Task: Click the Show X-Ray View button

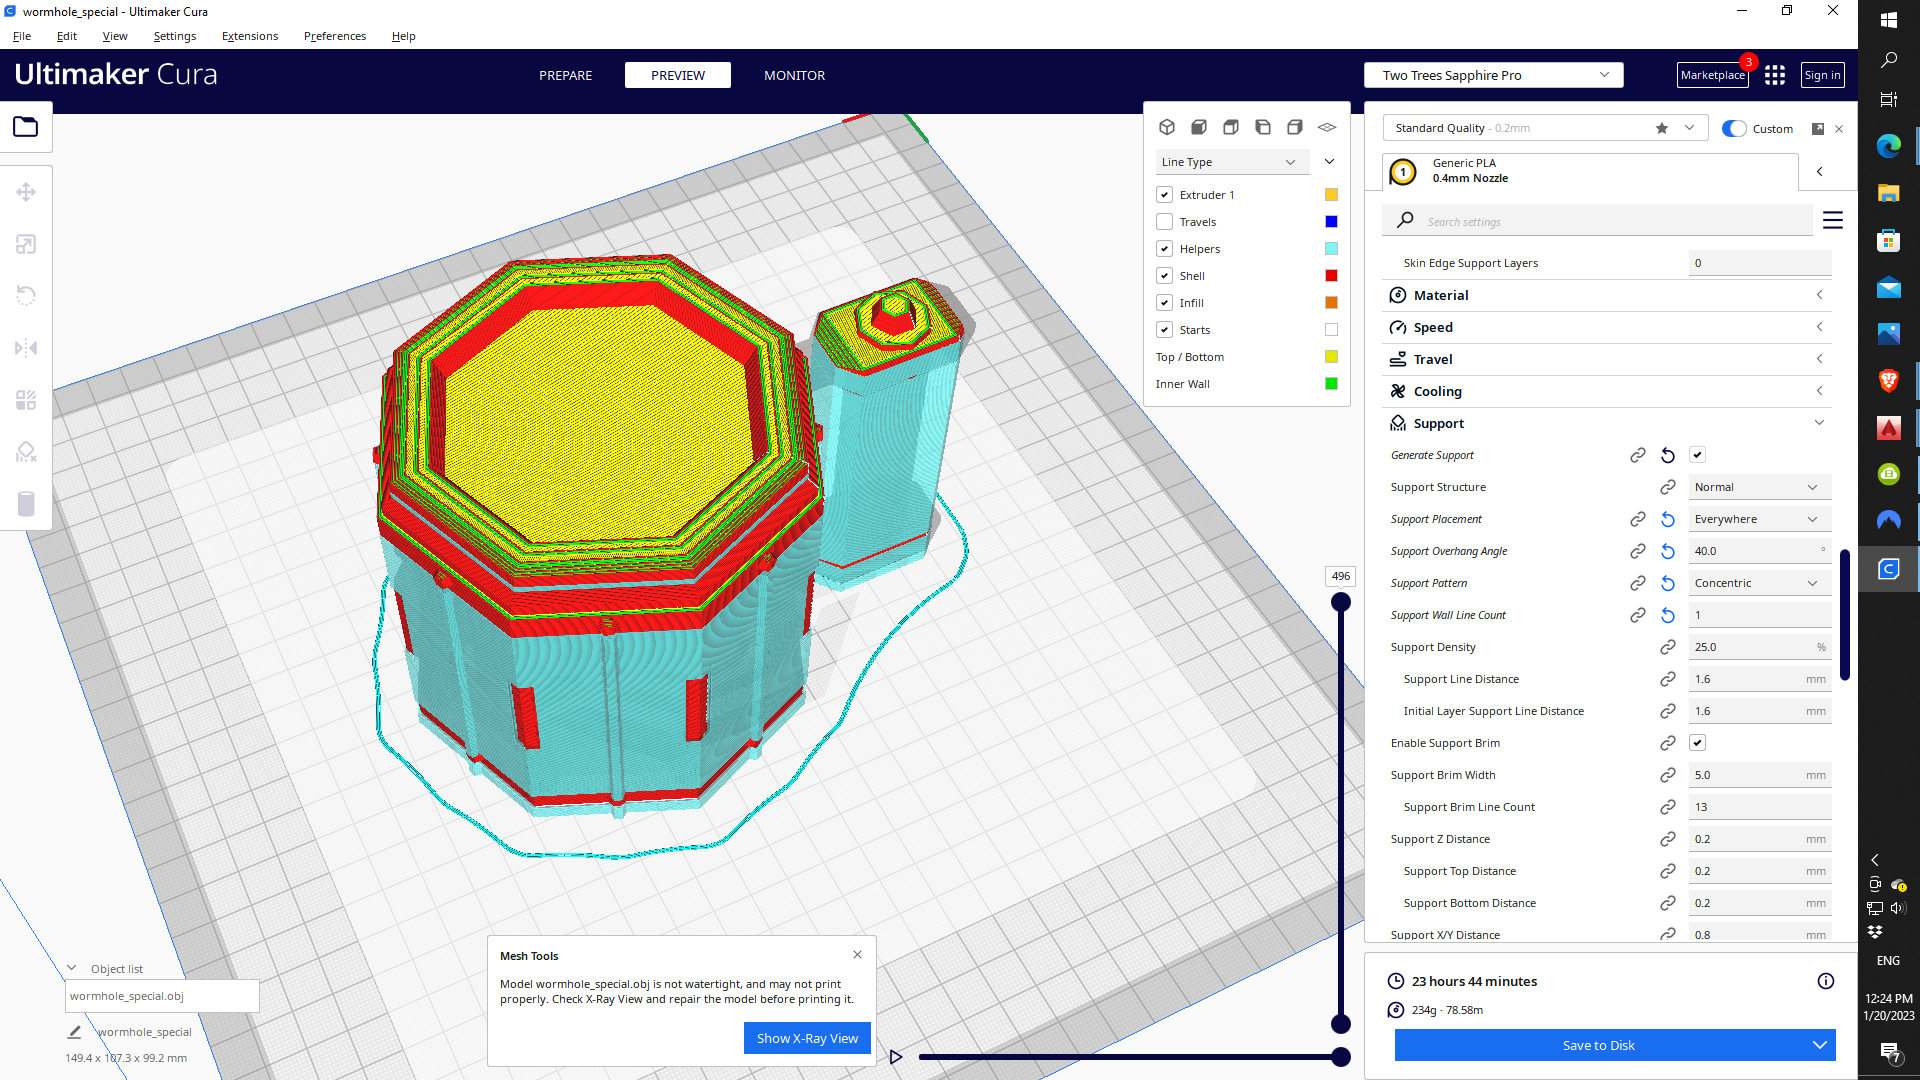Action: (x=807, y=1038)
